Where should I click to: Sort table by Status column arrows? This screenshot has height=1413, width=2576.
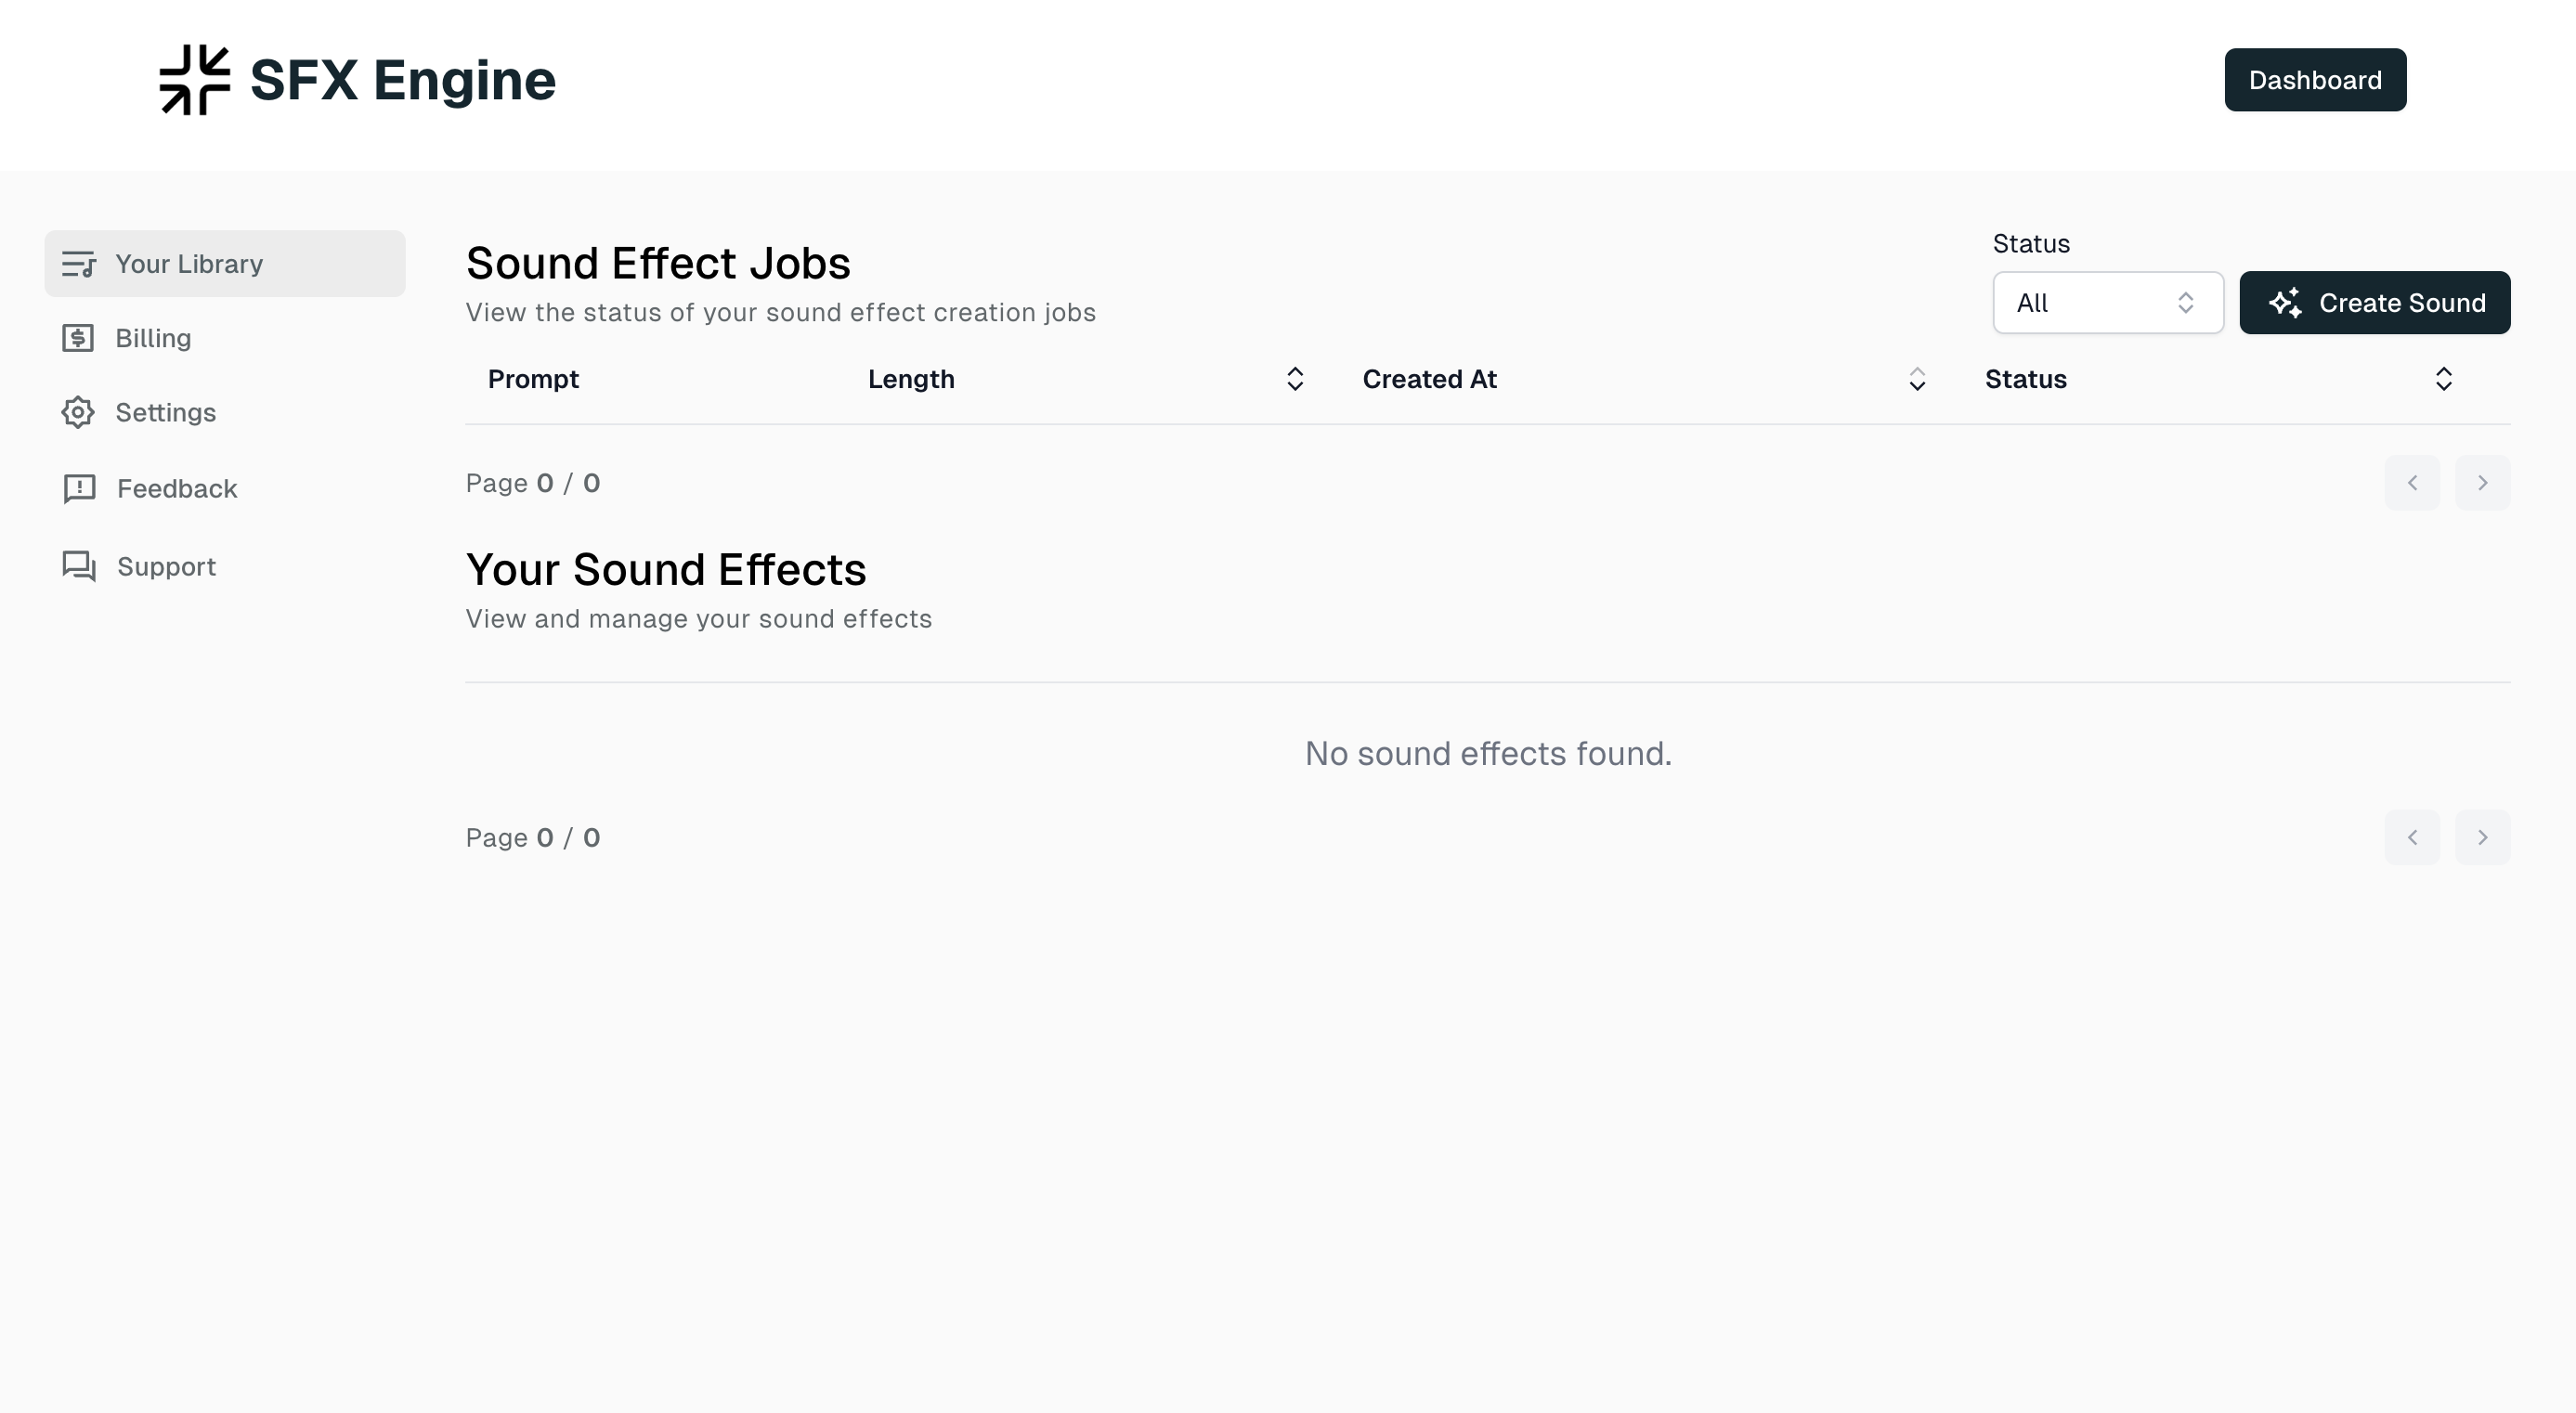coord(2443,379)
